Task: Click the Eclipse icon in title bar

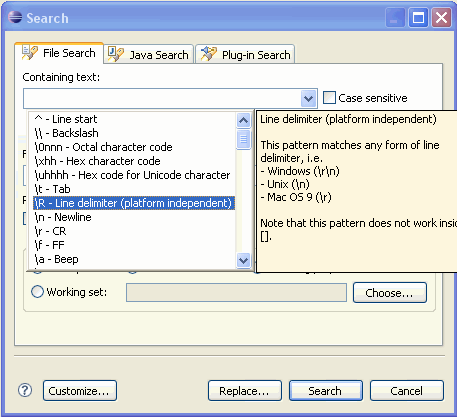Action: pyautogui.click(x=15, y=17)
